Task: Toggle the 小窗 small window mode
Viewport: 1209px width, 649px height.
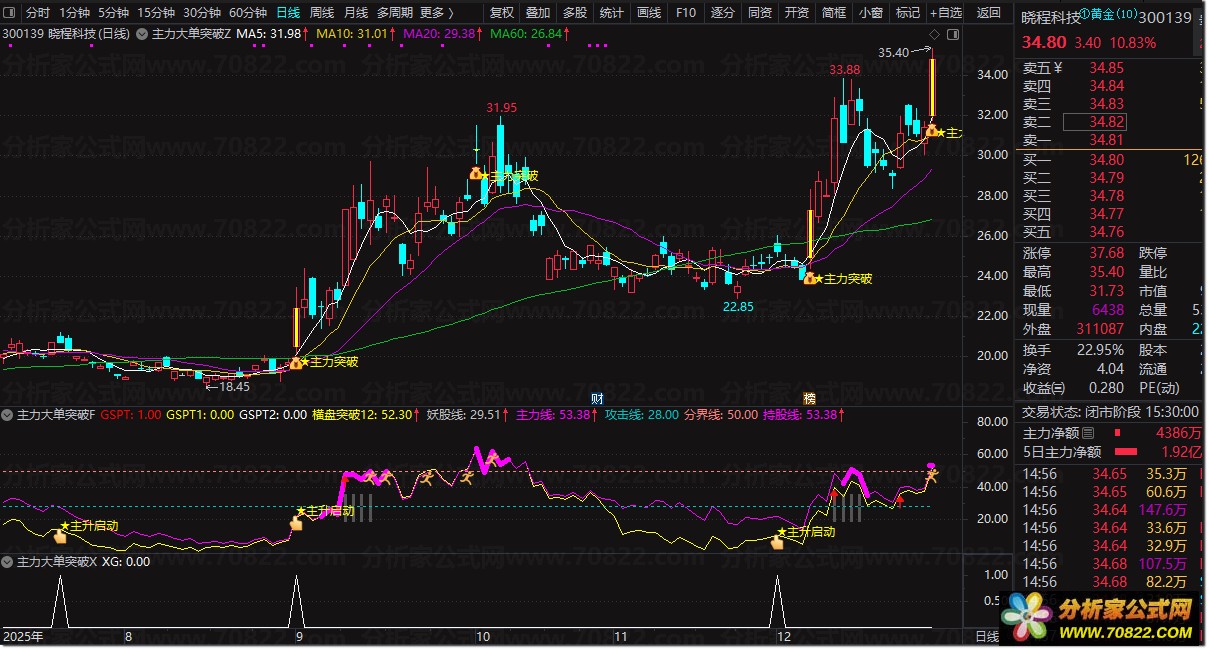Action: (870, 13)
